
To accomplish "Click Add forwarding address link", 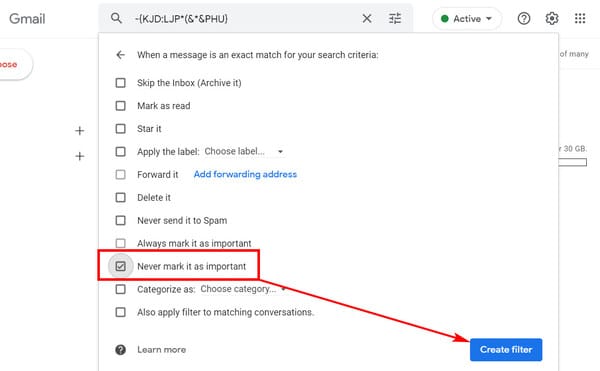I will [245, 174].
